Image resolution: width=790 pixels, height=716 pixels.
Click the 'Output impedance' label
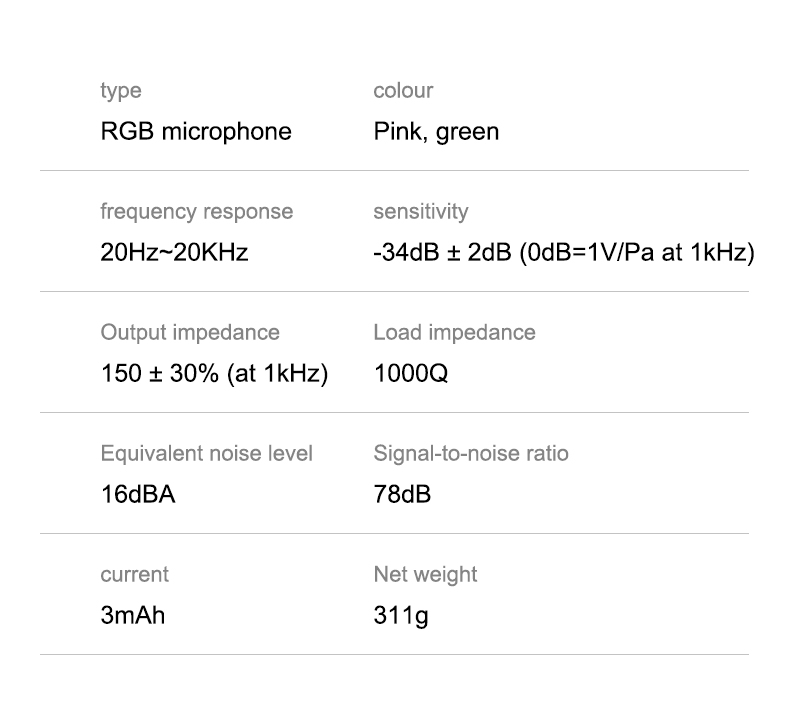[x=190, y=332]
